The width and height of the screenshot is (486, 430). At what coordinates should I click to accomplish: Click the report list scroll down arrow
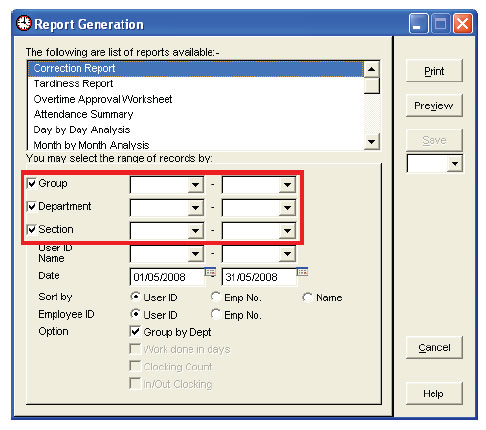click(371, 142)
